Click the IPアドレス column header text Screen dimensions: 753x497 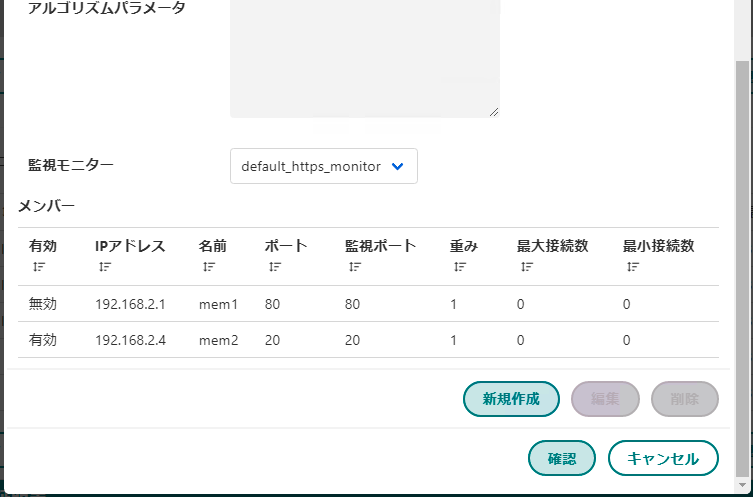tap(130, 246)
